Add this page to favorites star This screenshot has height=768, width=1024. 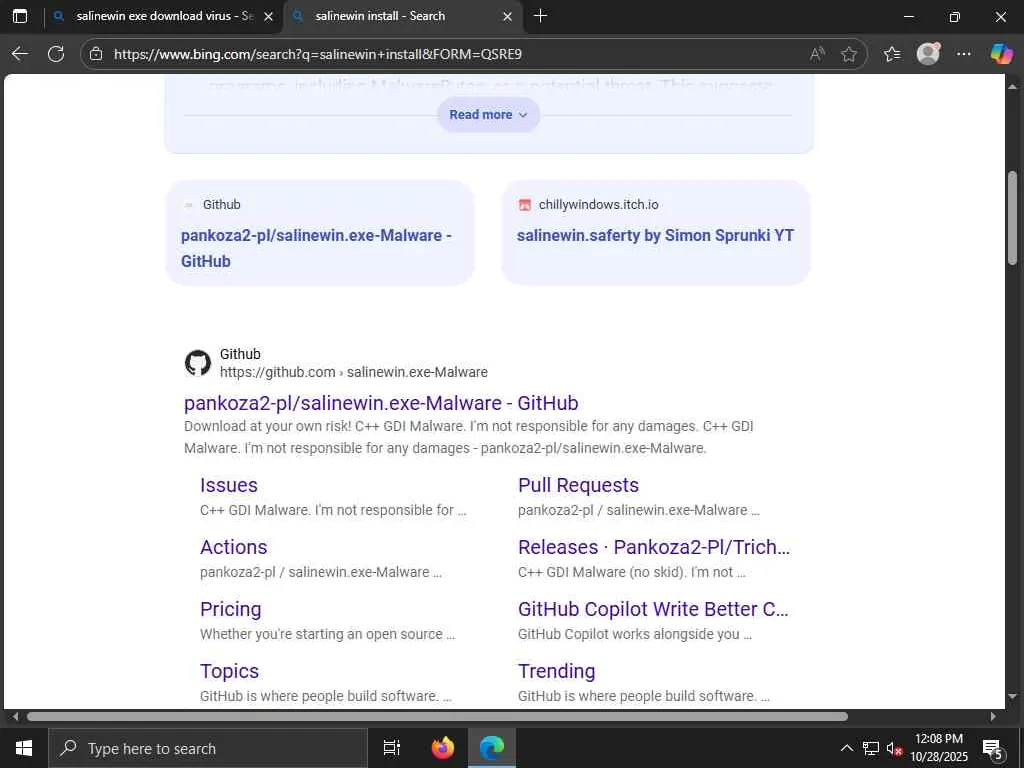point(849,54)
